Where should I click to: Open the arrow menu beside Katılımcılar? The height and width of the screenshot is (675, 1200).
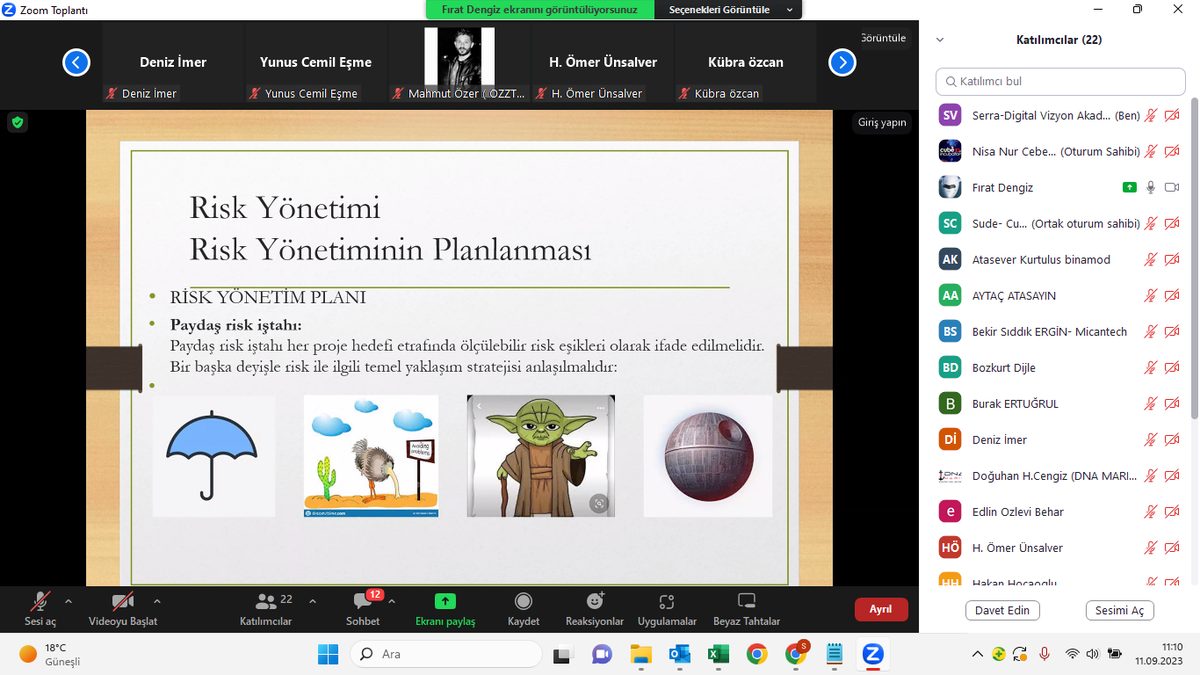point(312,601)
